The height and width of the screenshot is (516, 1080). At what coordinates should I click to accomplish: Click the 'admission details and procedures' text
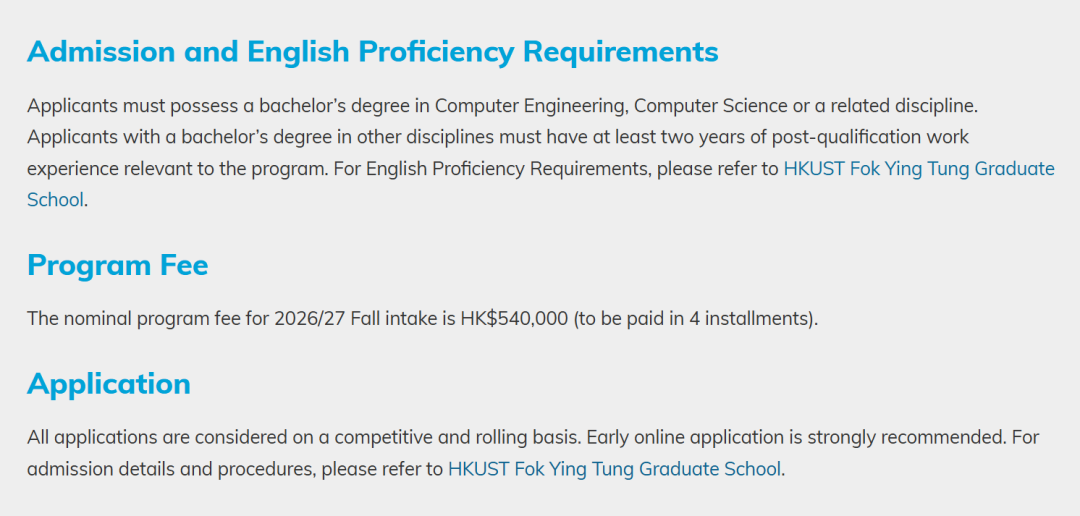[x=172, y=470]
